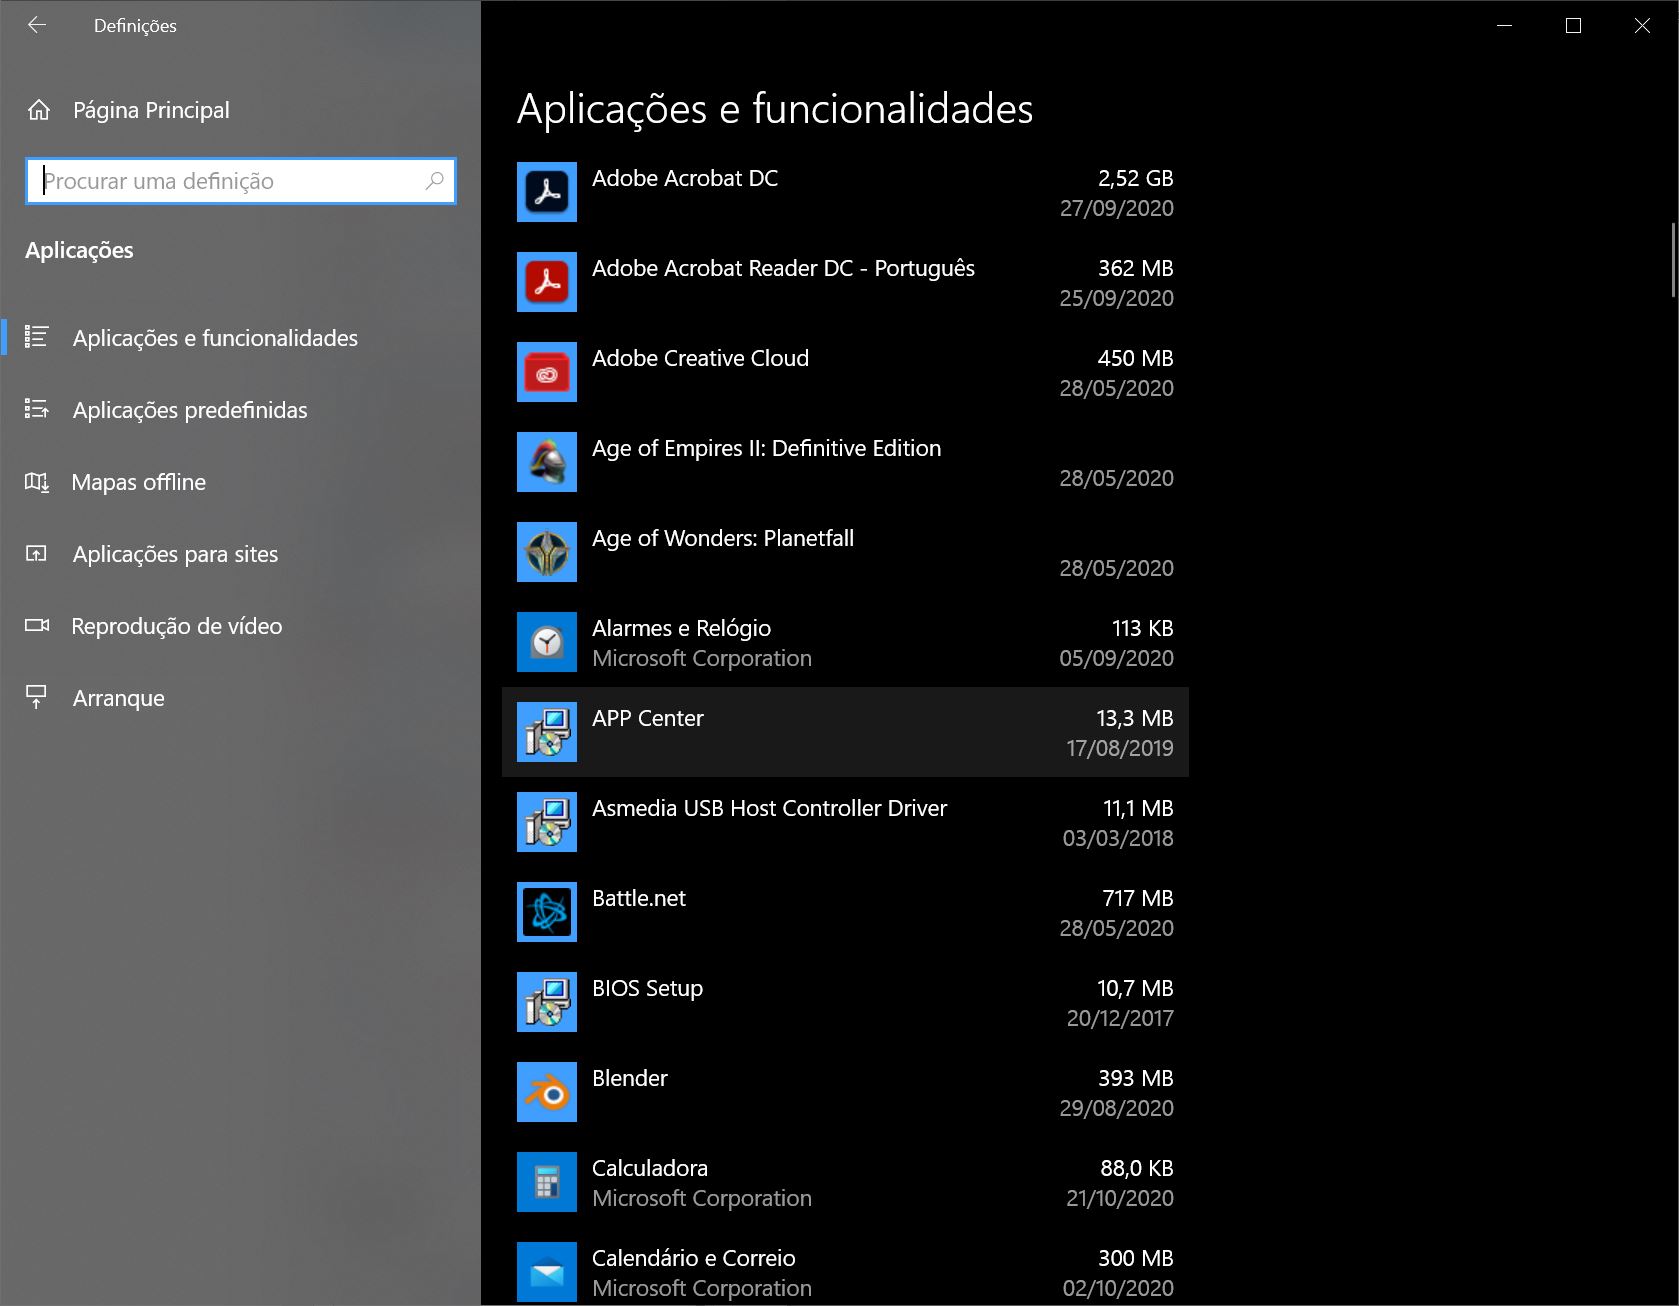Select Asmedia USB Host Controller Driver name
The height and width of the screenshot is (1306, 1679).
tap(769, 808)
